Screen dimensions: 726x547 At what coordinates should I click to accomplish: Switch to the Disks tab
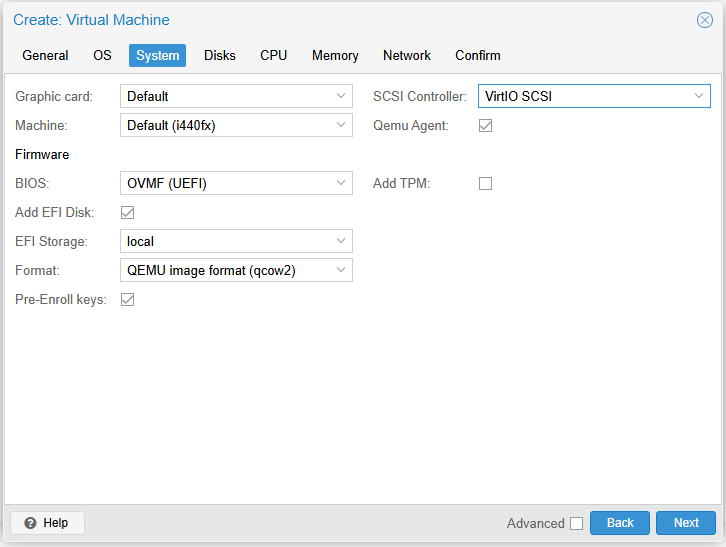[220, 56]
